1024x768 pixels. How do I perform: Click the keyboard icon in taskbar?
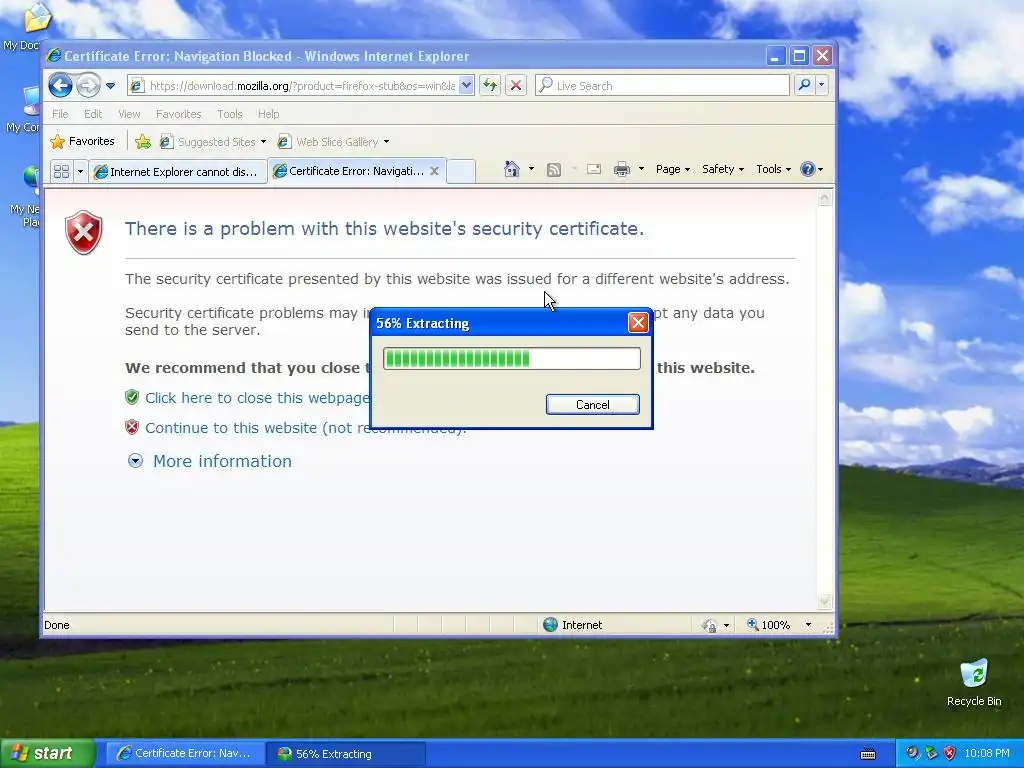point(868,754)
